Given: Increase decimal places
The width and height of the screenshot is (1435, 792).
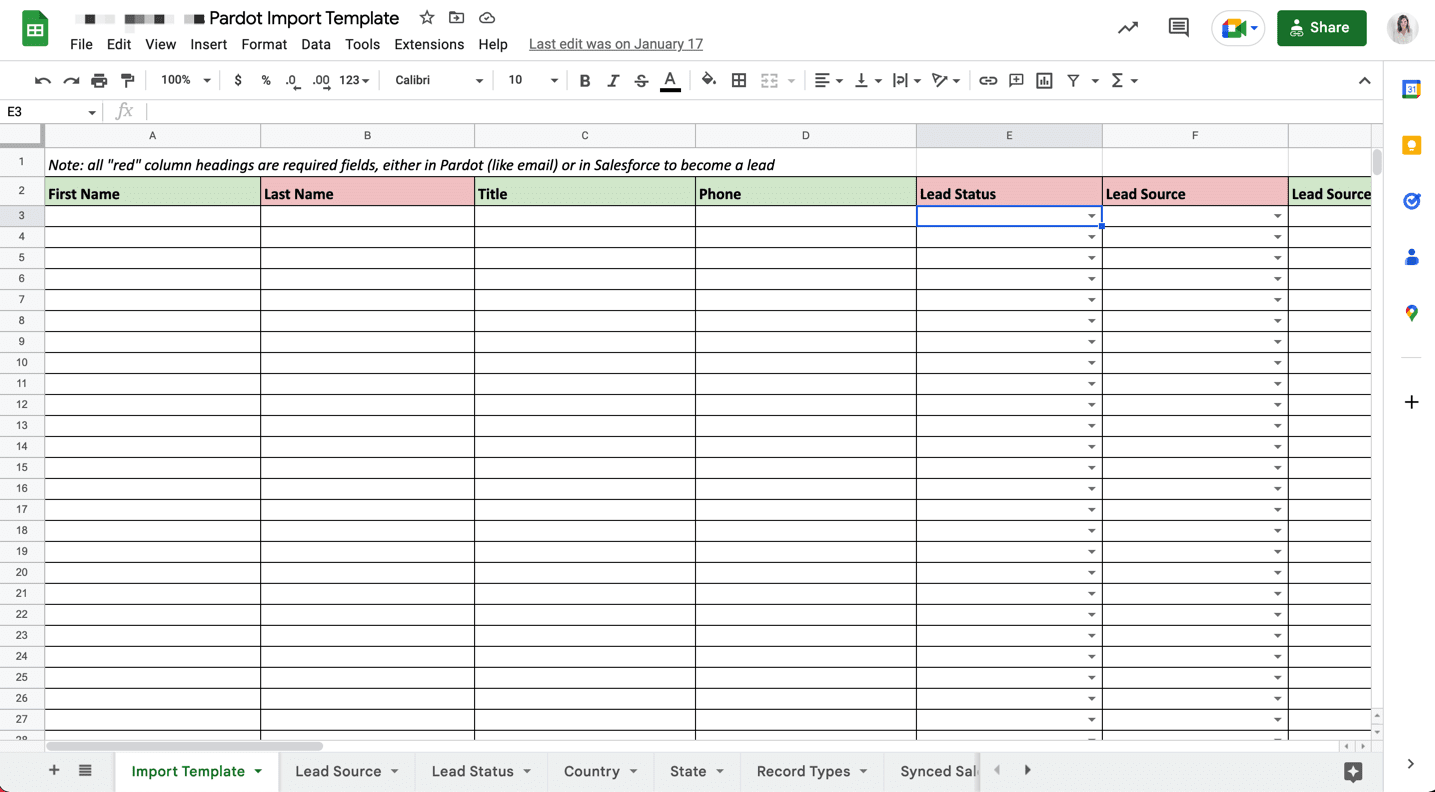Looking at the screenshot, I should click(321, 80).
